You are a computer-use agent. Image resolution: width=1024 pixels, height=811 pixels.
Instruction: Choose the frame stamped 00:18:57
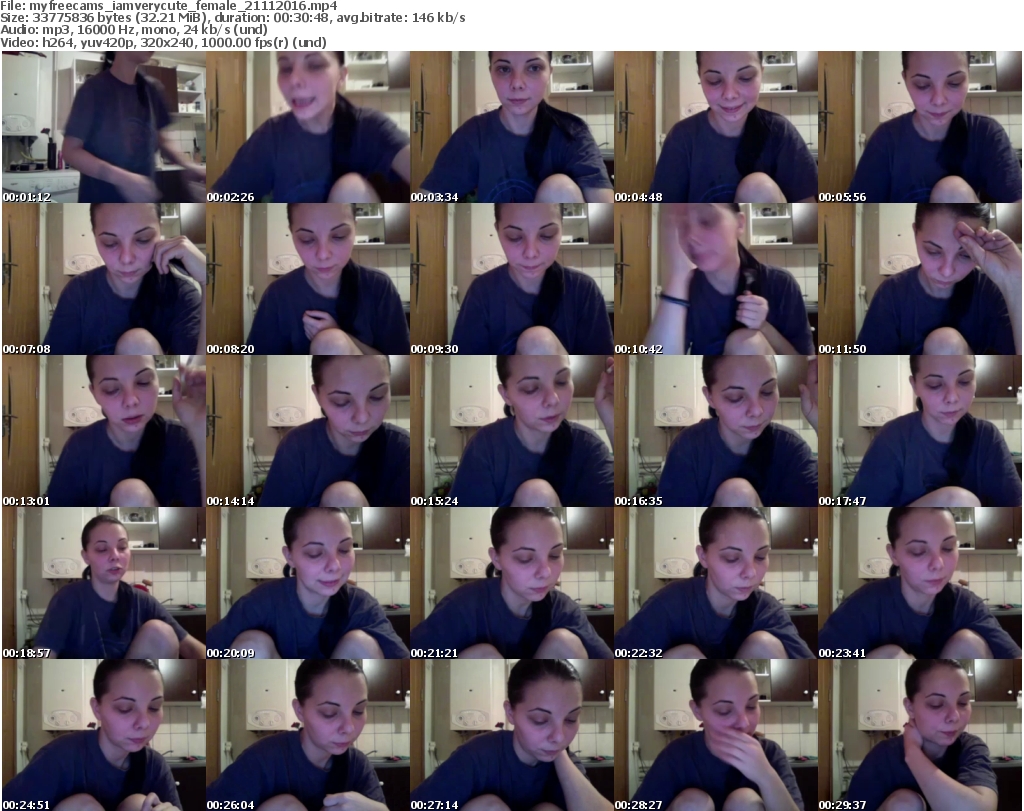(104, 583)
